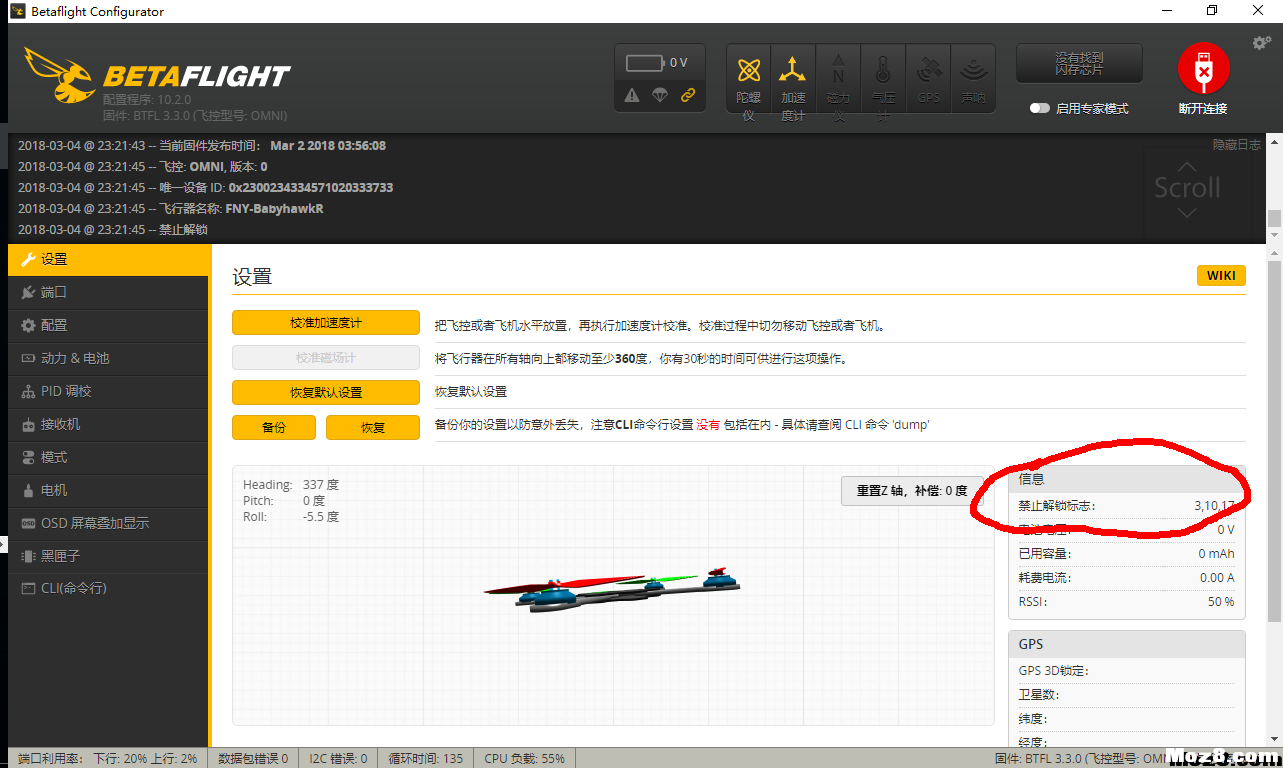Screen dimensions: 1283x768
Task: Click I2C 错误: 0 status entry
Action: tap(337, 759)
